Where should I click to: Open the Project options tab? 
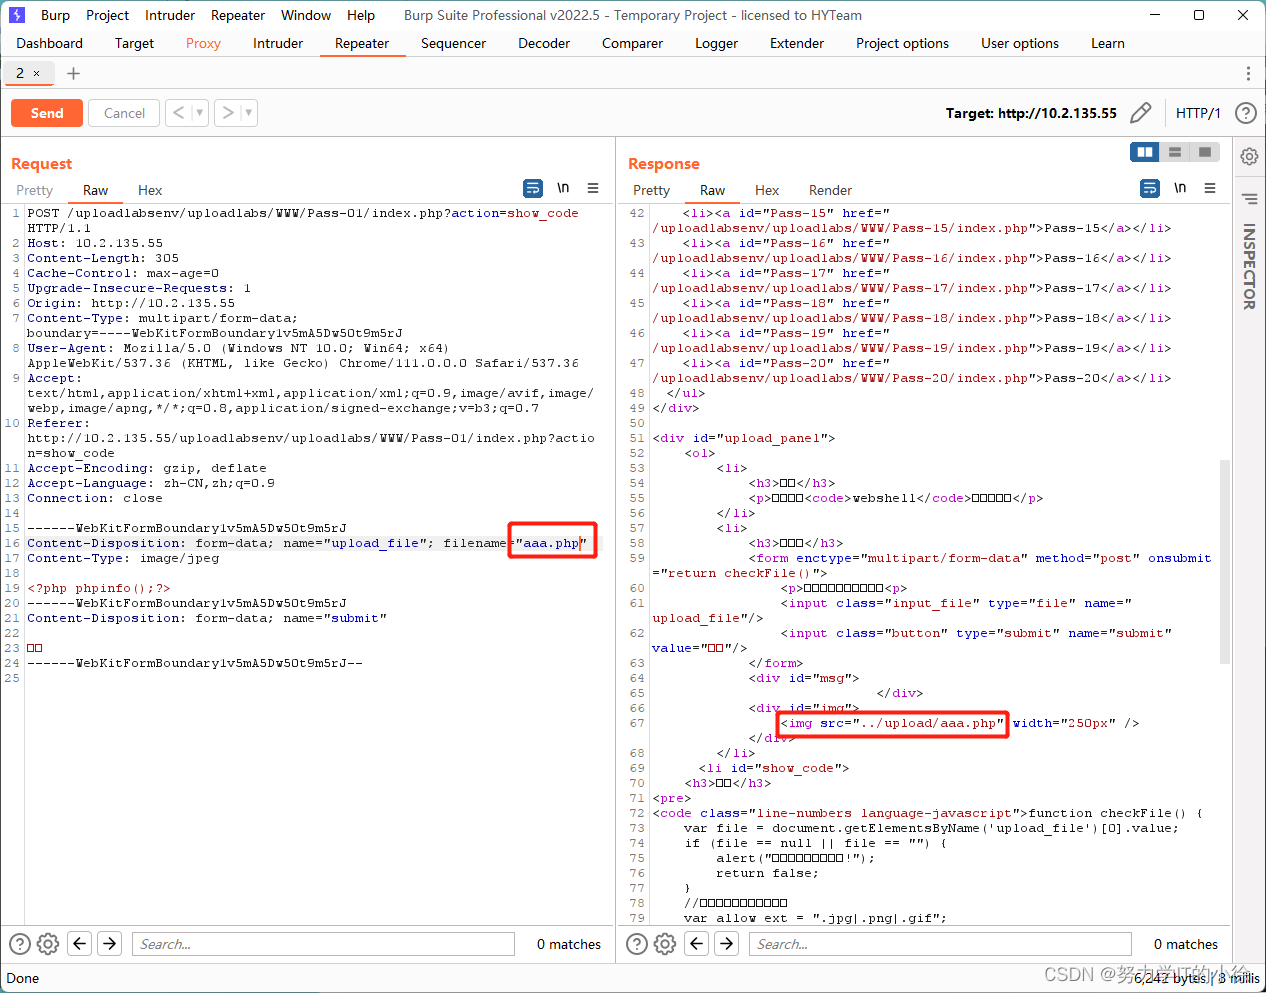[x=902, y=43]
